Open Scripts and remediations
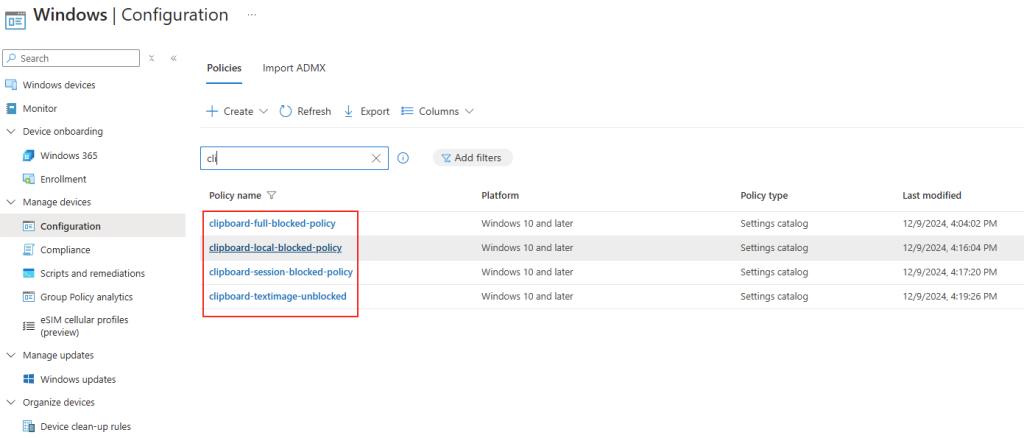This screenshot has height=438, width=1024. pyautogui.click(x=92, y=274)
